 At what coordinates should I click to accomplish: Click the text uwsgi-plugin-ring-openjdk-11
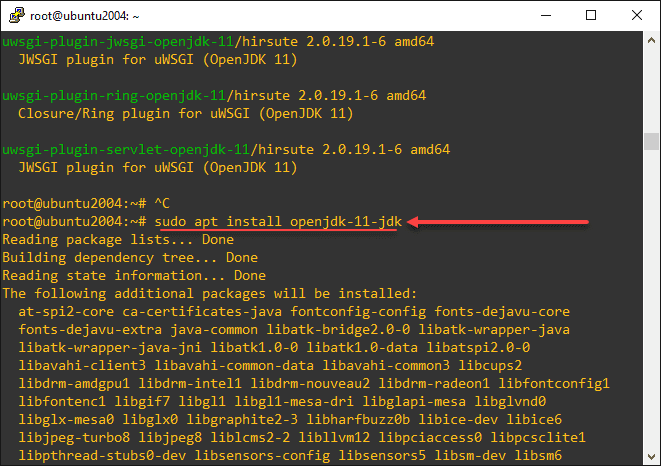[x=114, y=95]
